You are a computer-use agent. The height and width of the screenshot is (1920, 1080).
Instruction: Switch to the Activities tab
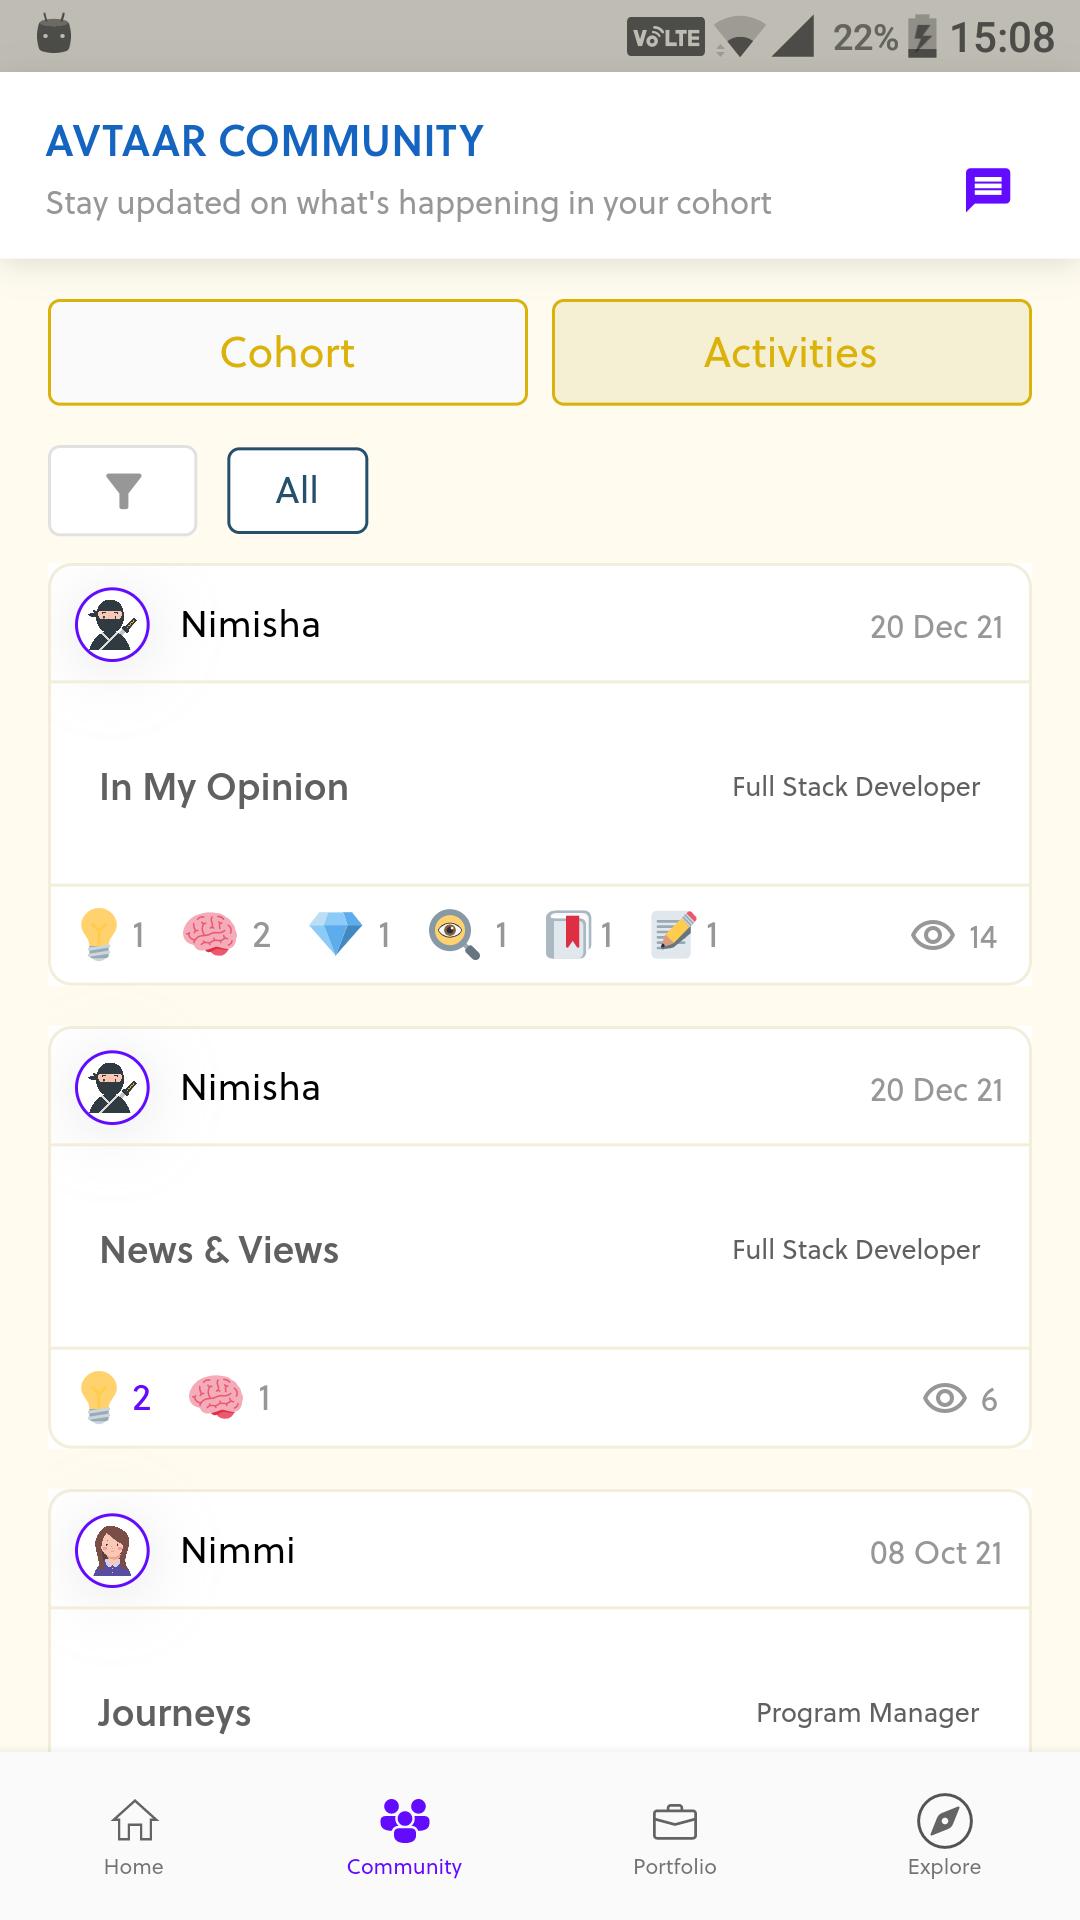pyautogui.click(x=791, y=352)
